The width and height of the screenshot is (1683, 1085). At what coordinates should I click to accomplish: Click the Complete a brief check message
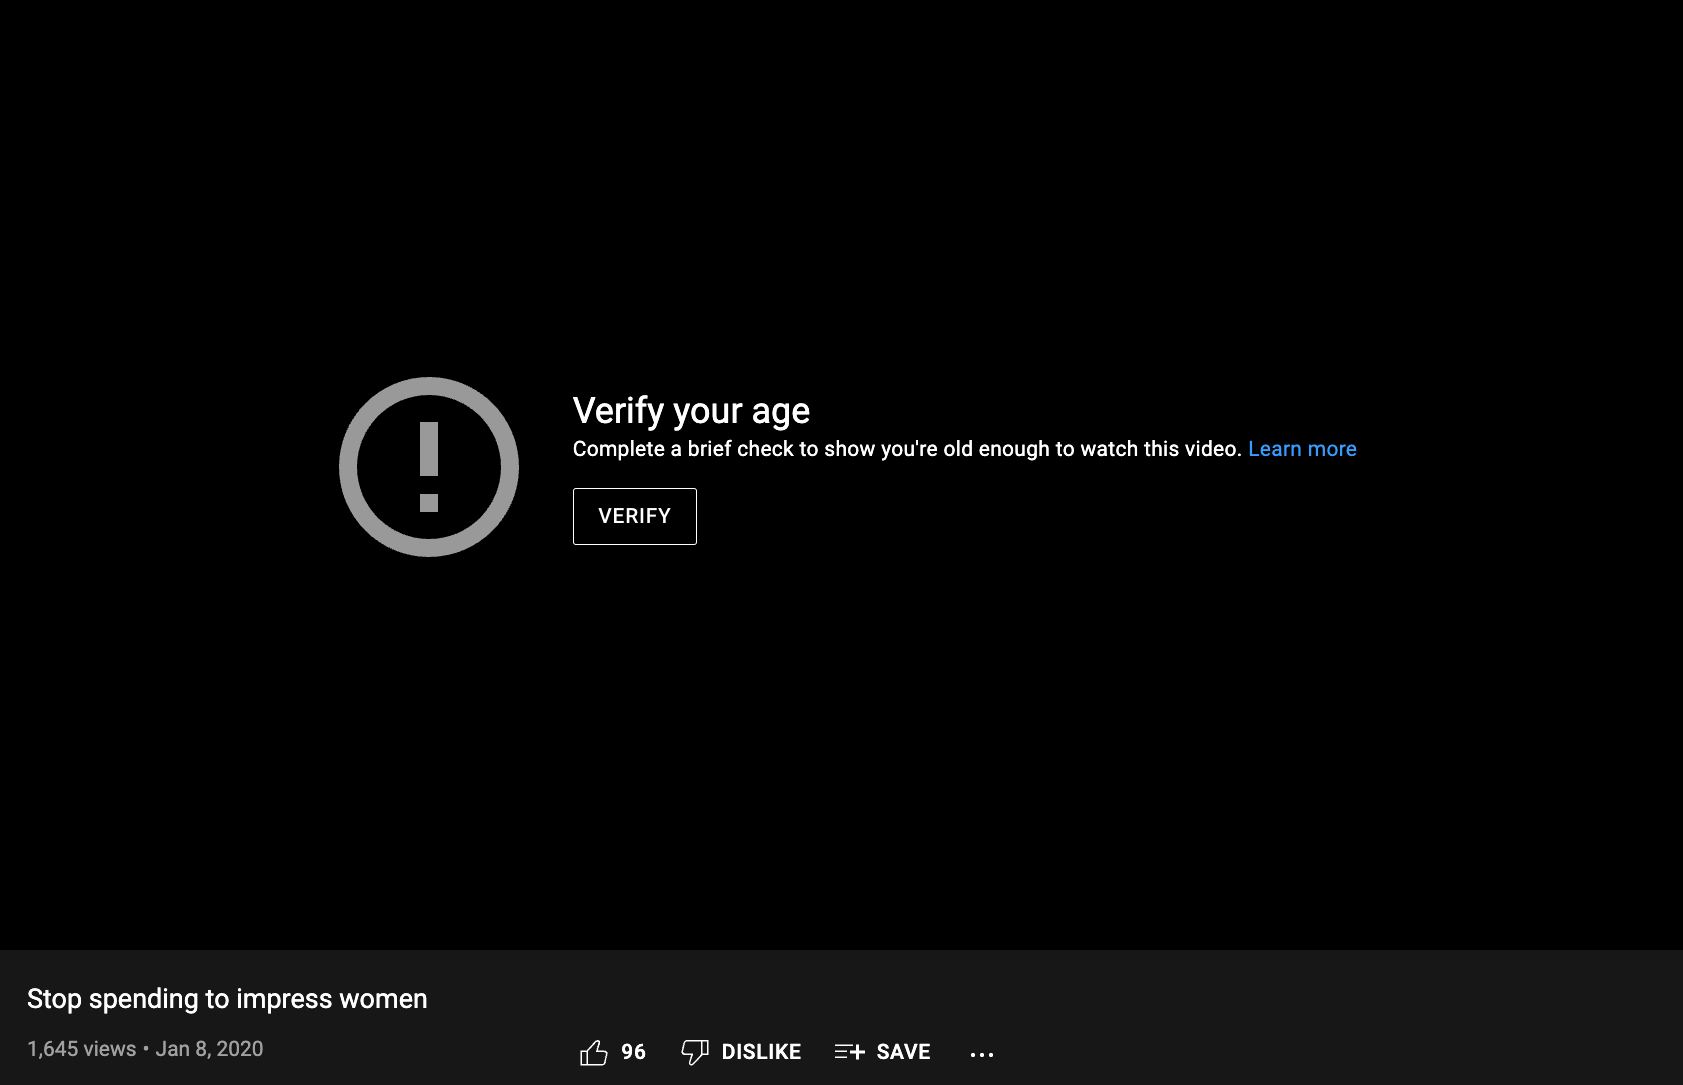[907, 449]
